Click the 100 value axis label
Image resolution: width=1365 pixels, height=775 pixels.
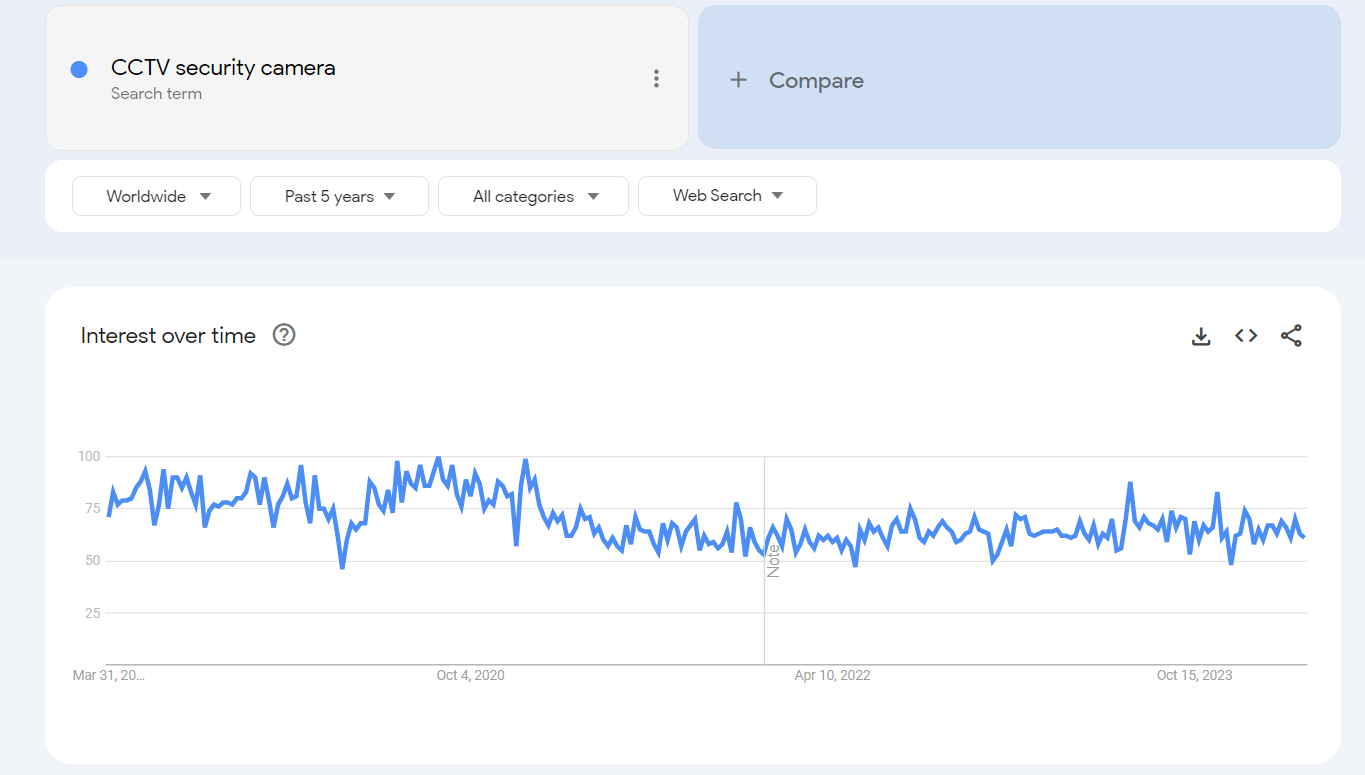coord(89,456)
